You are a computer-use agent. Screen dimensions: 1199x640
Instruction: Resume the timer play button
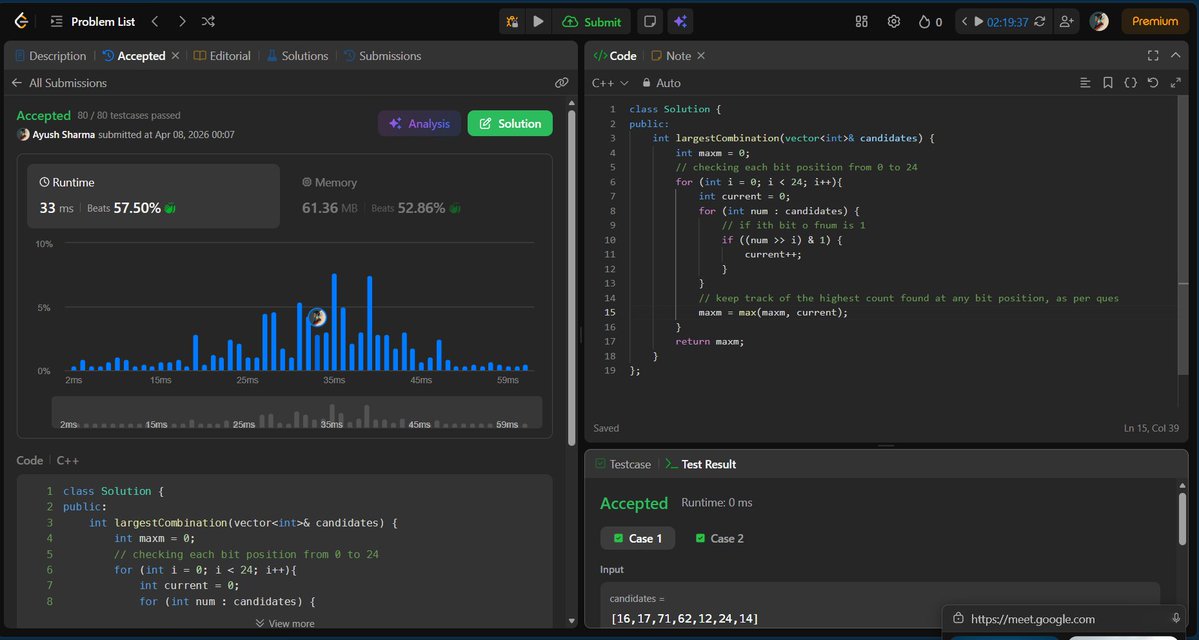point(978,21)
